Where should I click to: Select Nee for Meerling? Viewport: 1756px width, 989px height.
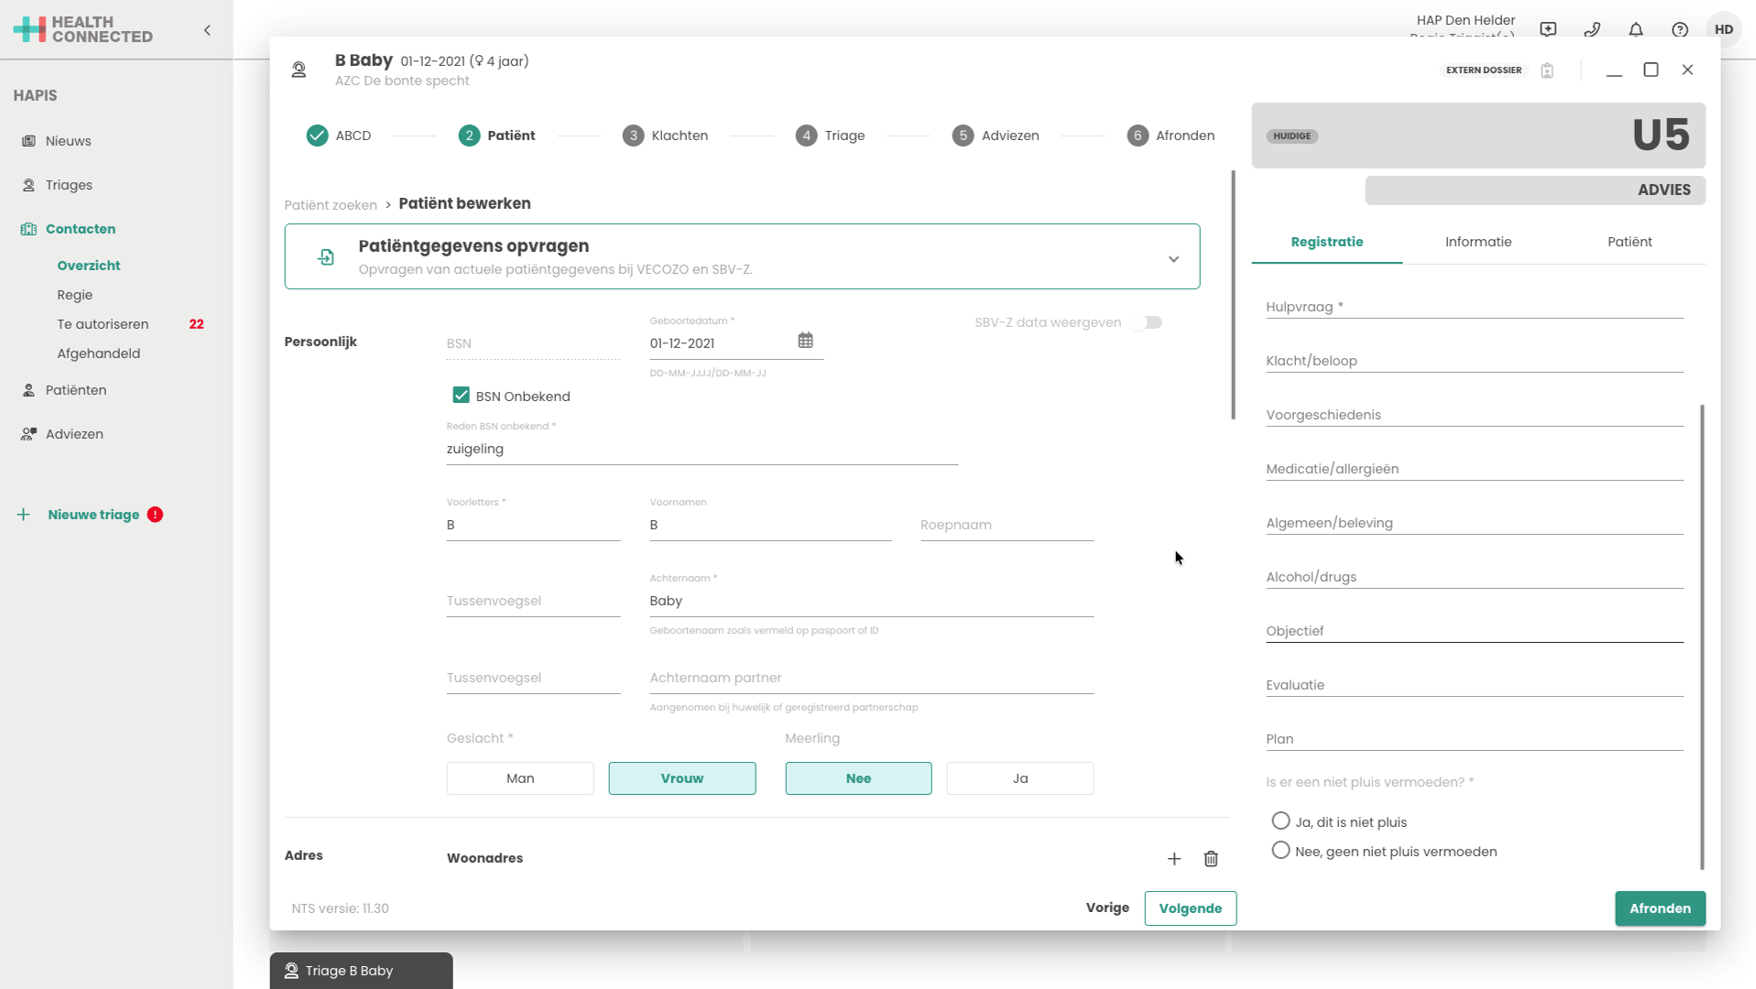(x=858, y=778)
